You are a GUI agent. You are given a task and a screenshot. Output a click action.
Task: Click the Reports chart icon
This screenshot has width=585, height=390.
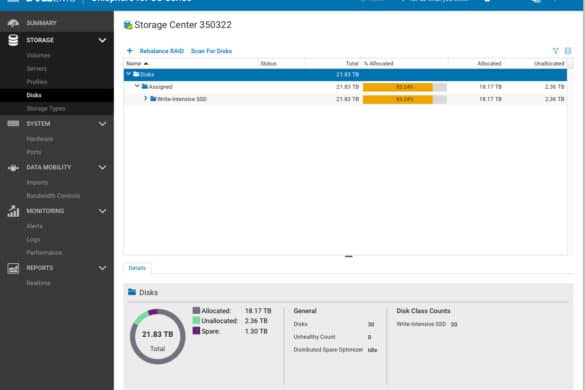(13, 268)
